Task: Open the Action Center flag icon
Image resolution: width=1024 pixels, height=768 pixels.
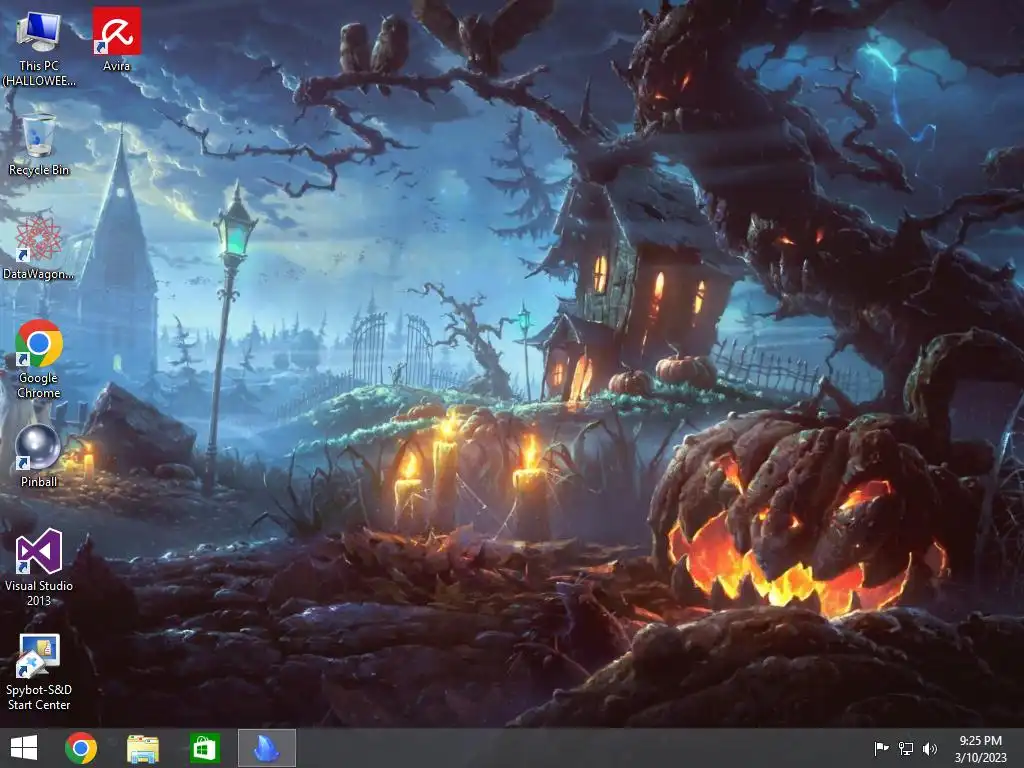Action: click(x=881, y=749)
